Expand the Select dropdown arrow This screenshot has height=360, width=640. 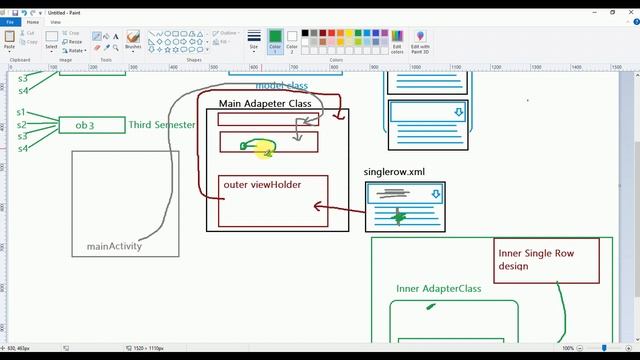[x=51, y=51]
